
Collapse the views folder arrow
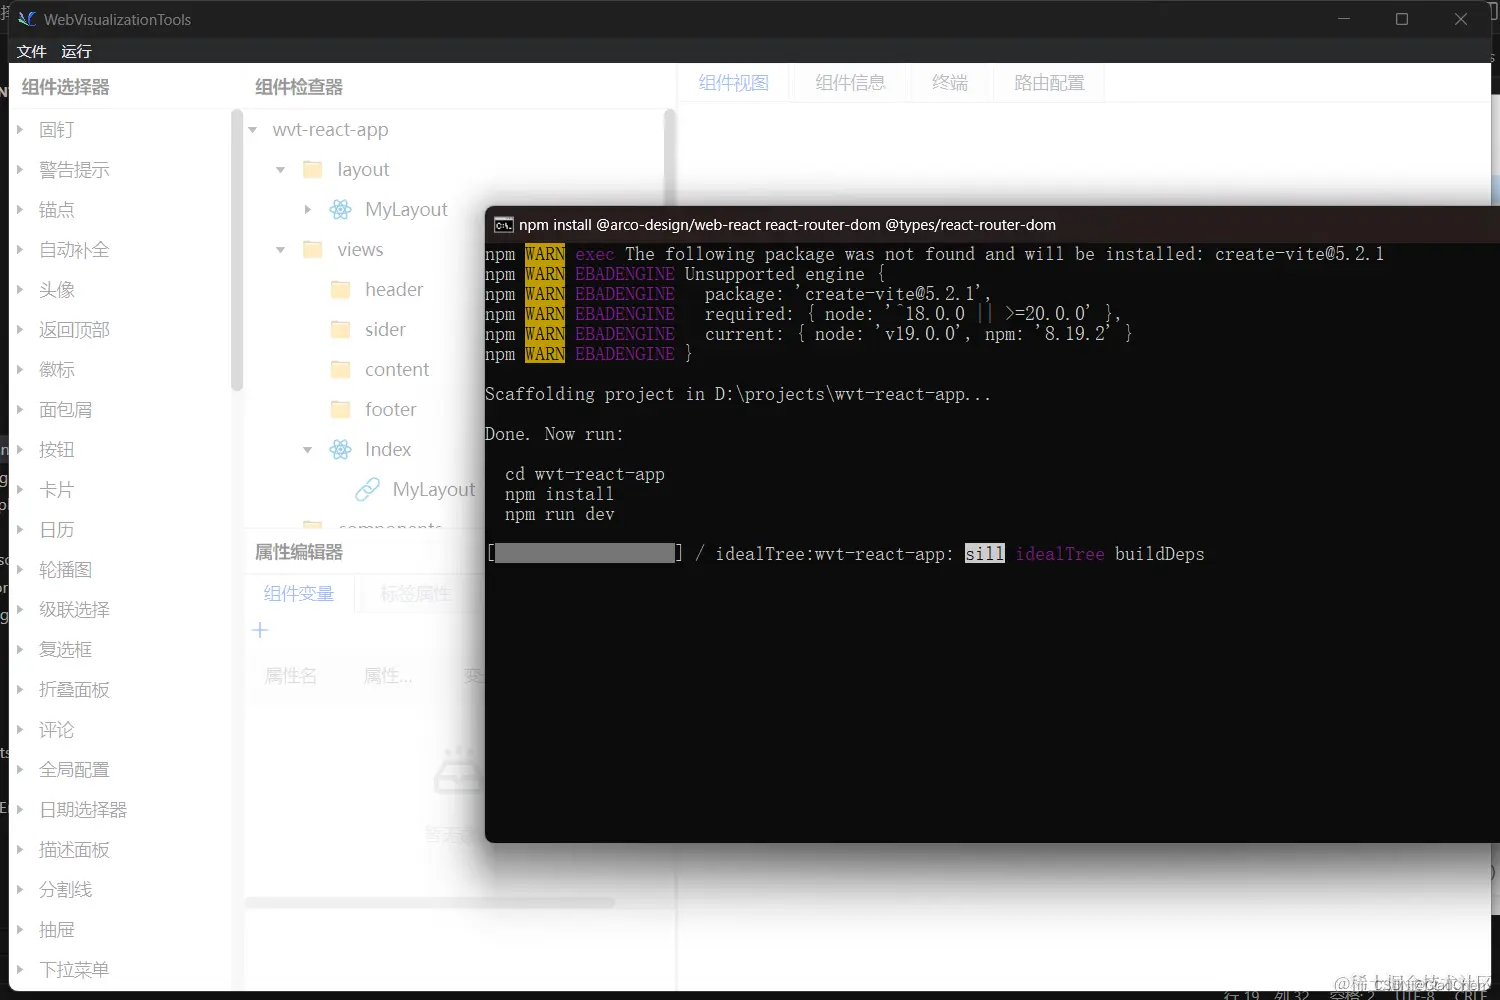[x=281, y=250]
